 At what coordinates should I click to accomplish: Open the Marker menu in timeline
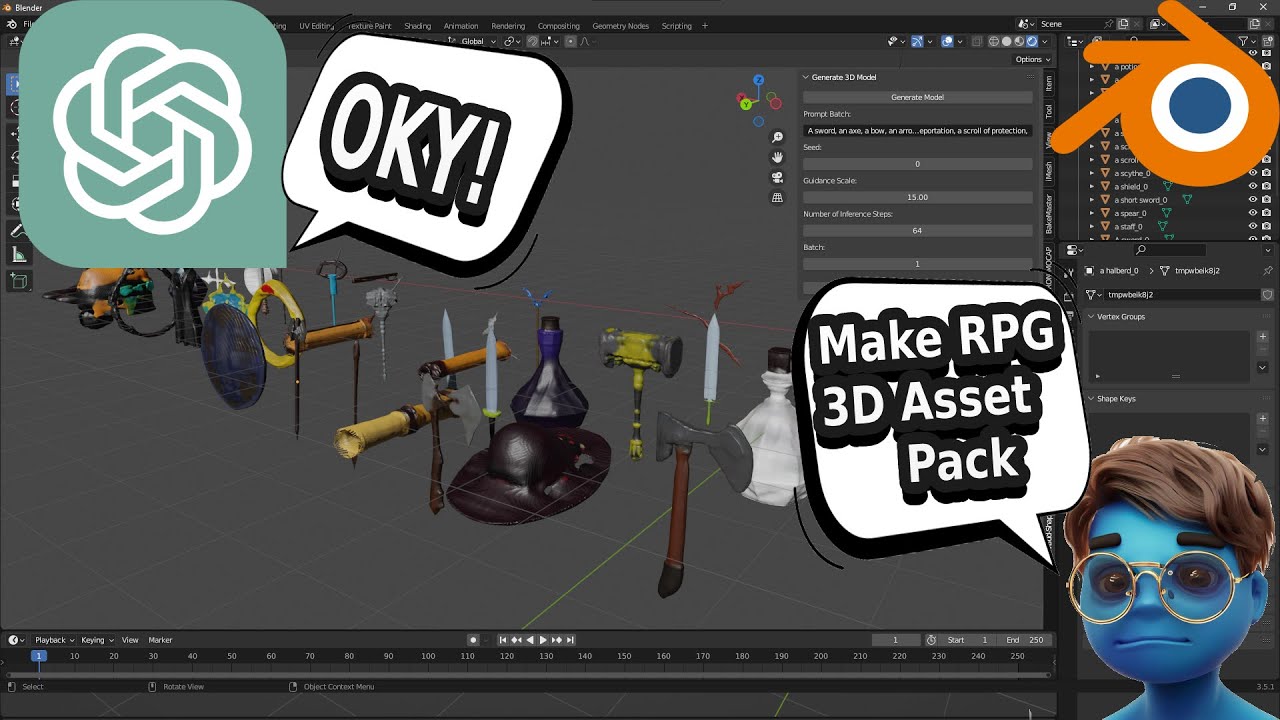[x=160, y=640]
